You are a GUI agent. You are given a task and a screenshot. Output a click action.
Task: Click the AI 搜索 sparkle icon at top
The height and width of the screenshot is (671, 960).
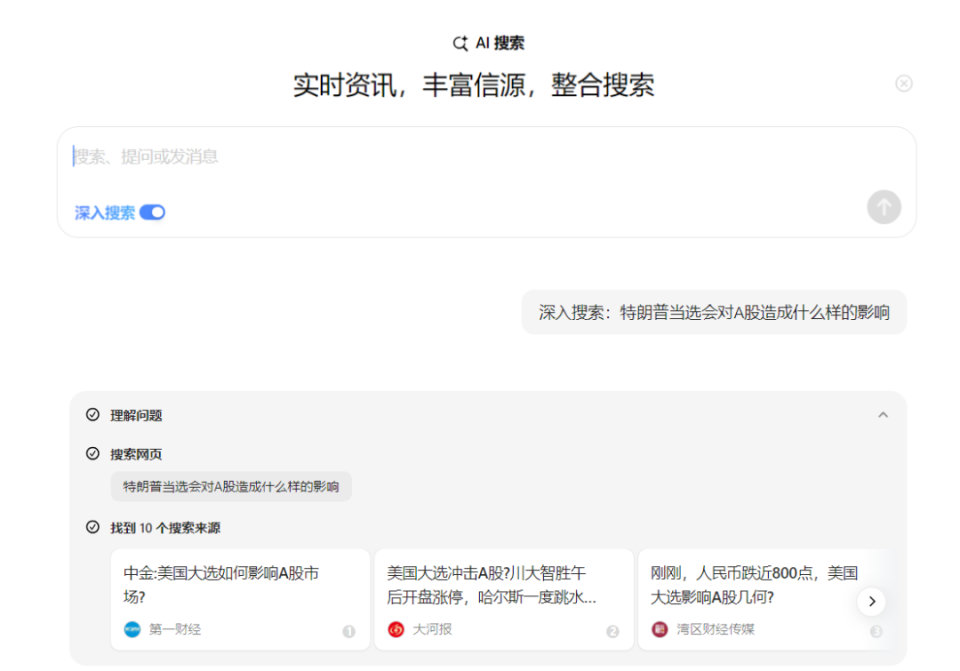460,43
